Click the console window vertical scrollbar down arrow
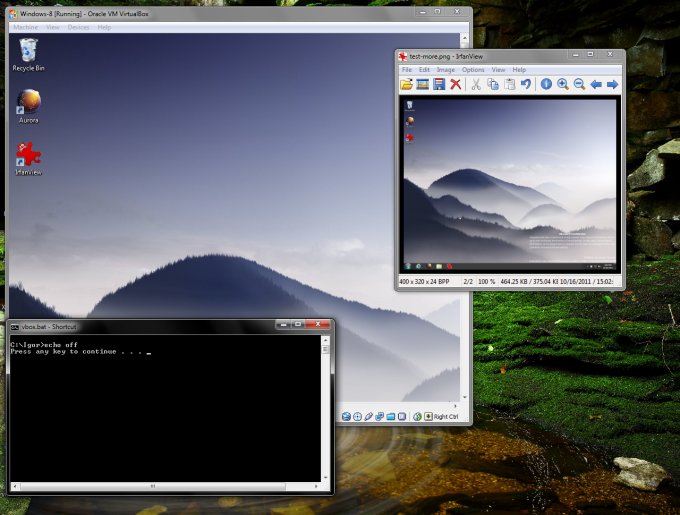Image resolution: width=680 pixels, height=515 pixels. 325,478
